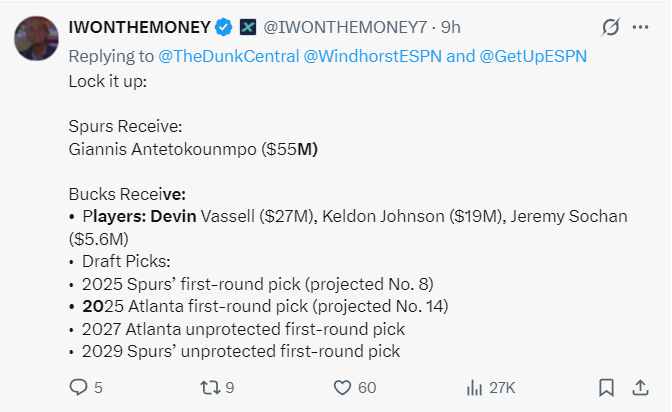
Task: Click the square affiliate badge beside the name
Action: 248,27
